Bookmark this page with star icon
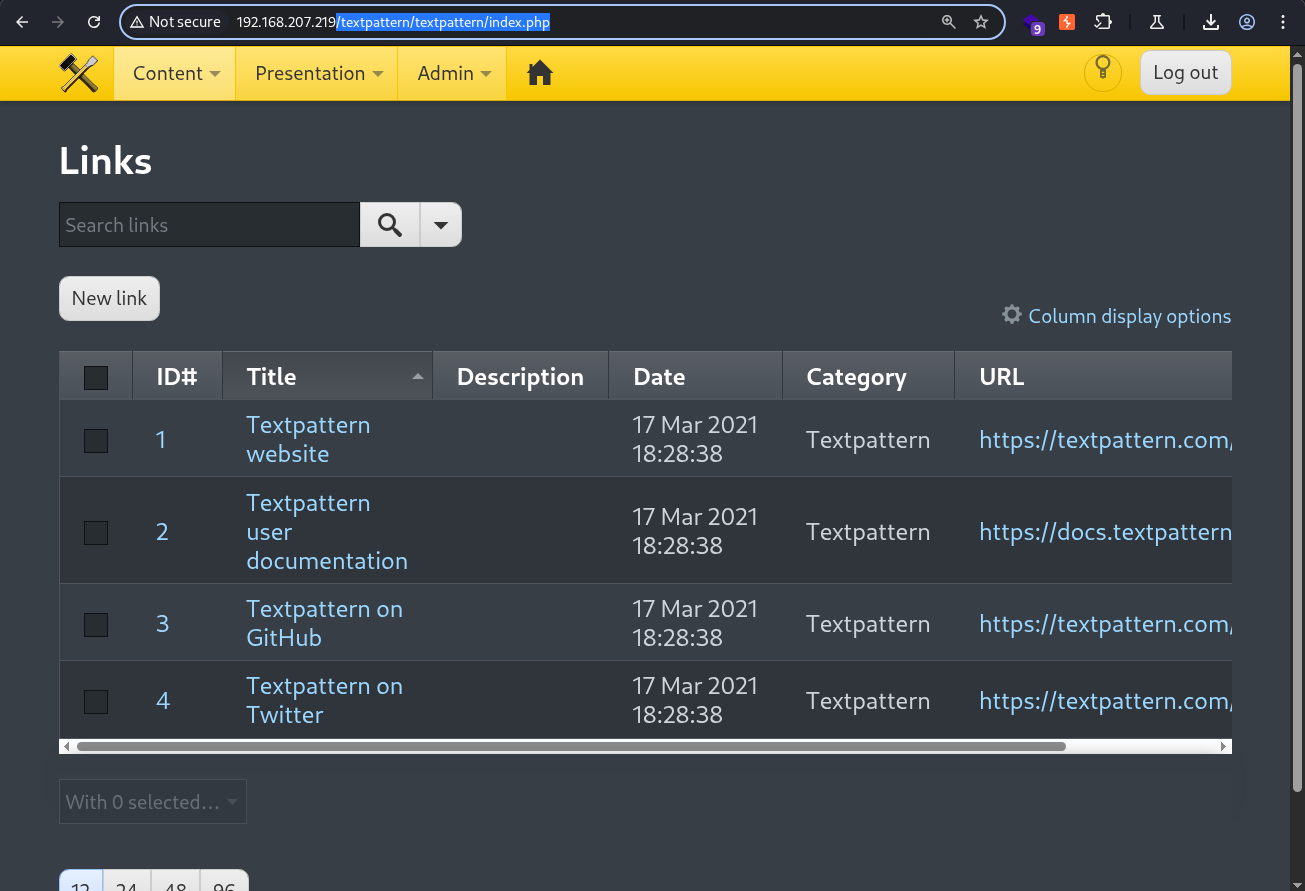The image size is (1305, 891). 981,22
